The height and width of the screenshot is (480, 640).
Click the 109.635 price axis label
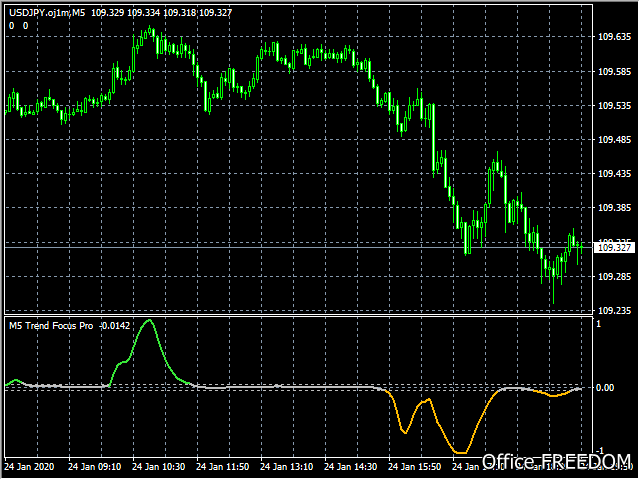(614, 37)
